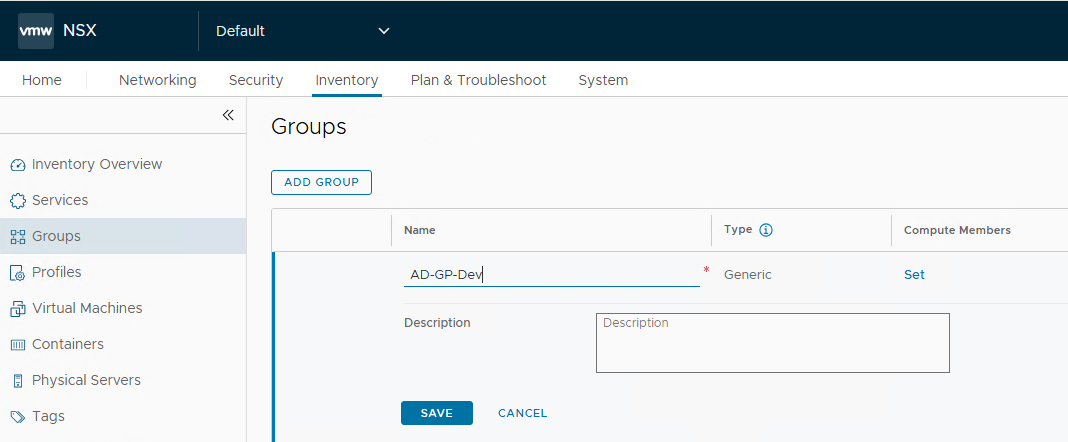The image size is (1068, 442).
Task: Save the new group
Action: pos(436,413)
